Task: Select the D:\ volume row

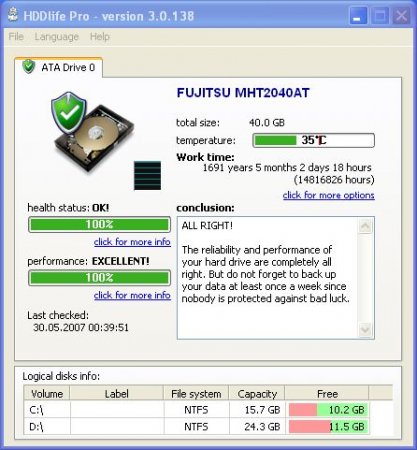Action: pyautogui.click(x=208, y=426)
